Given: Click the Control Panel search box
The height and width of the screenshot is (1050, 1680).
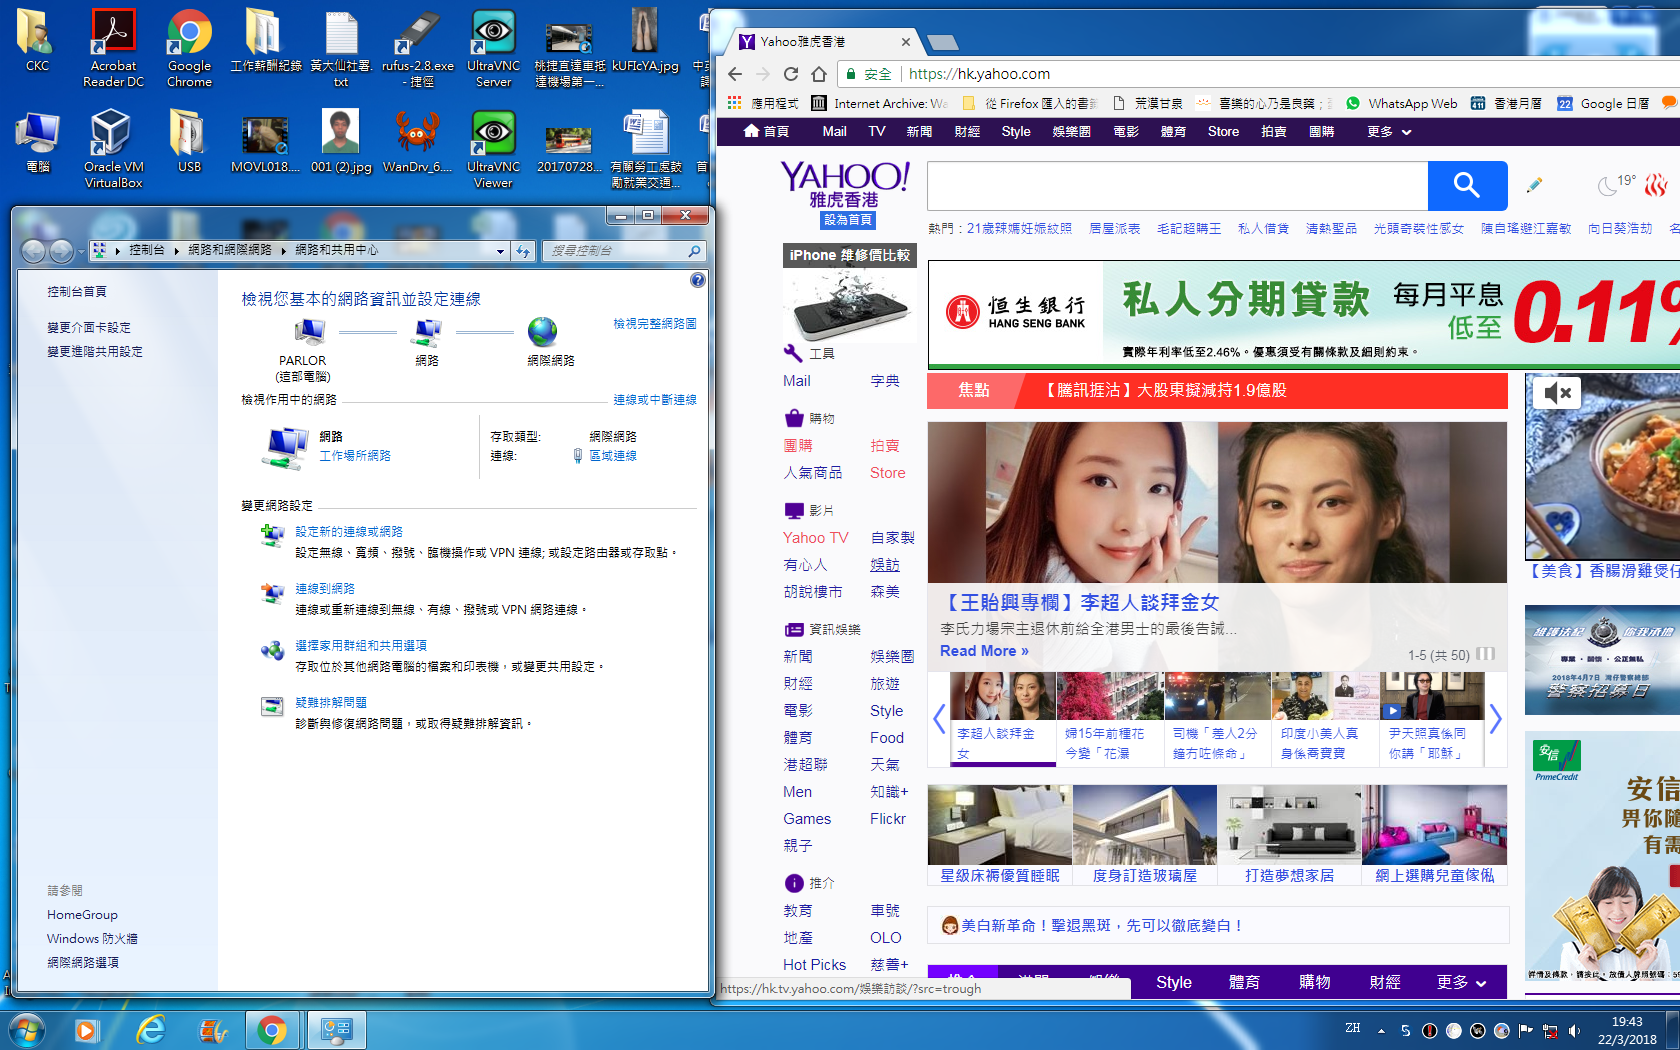Looking at the screenshot, I should click(625, 251).
